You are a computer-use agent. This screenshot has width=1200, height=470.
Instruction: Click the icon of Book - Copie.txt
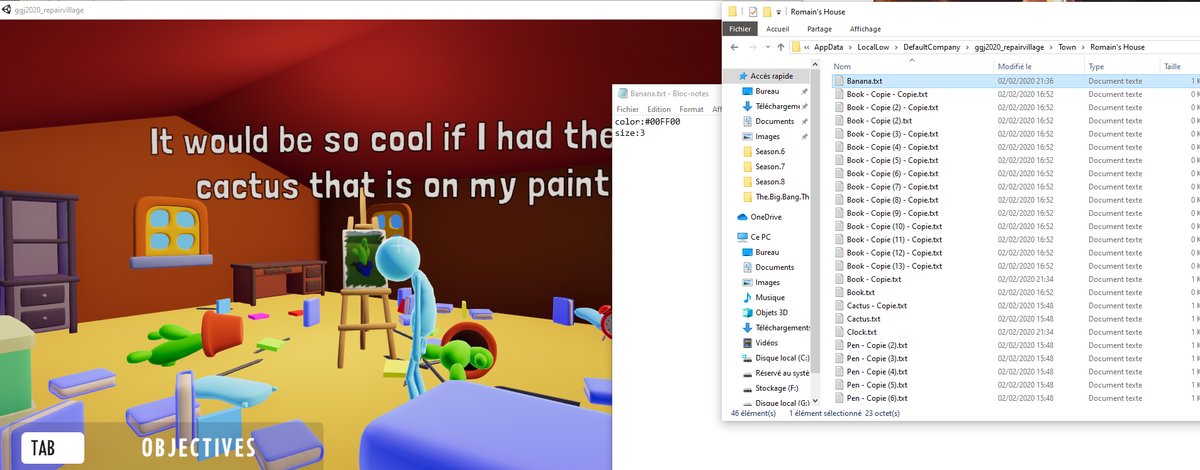tap(840, 279)
